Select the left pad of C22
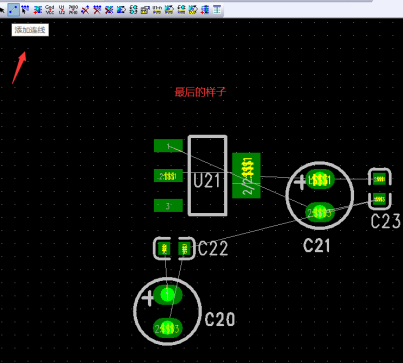Viewport: 403px width, 363px height. click(164, 249)
